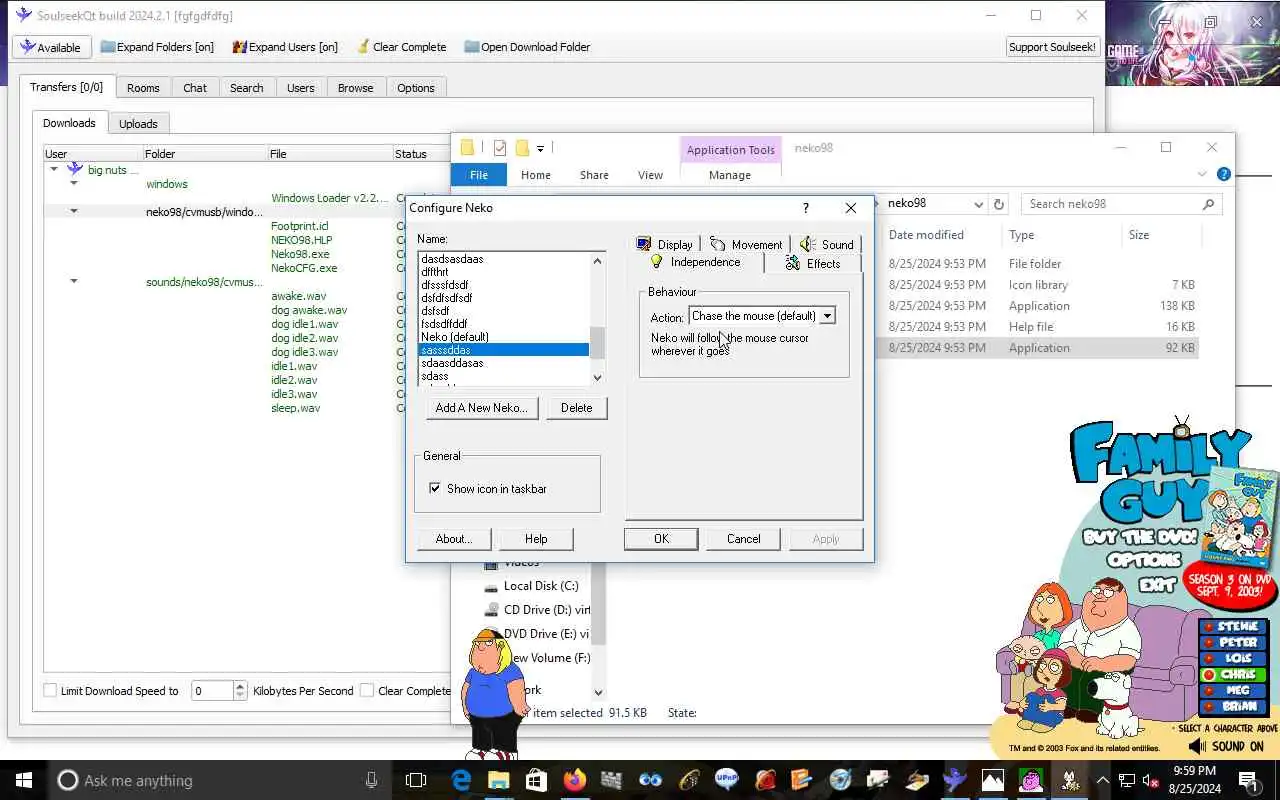Expand the Explorer ribbon chevron
This screenshot has width=1280, height=800.
(1202, 174)
